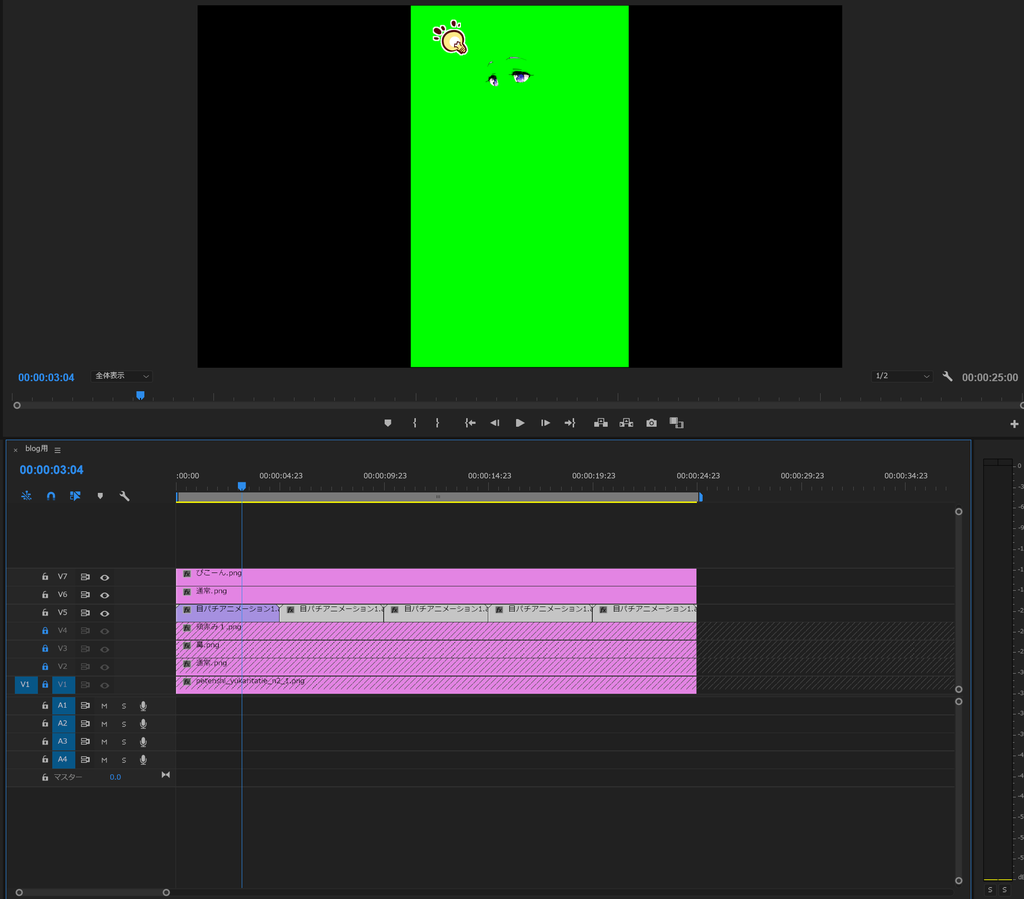Lock track V7 with the padlock
The width and height of the screenshot is (1024, 899).
pyautogui.click(x=45, y=577)
